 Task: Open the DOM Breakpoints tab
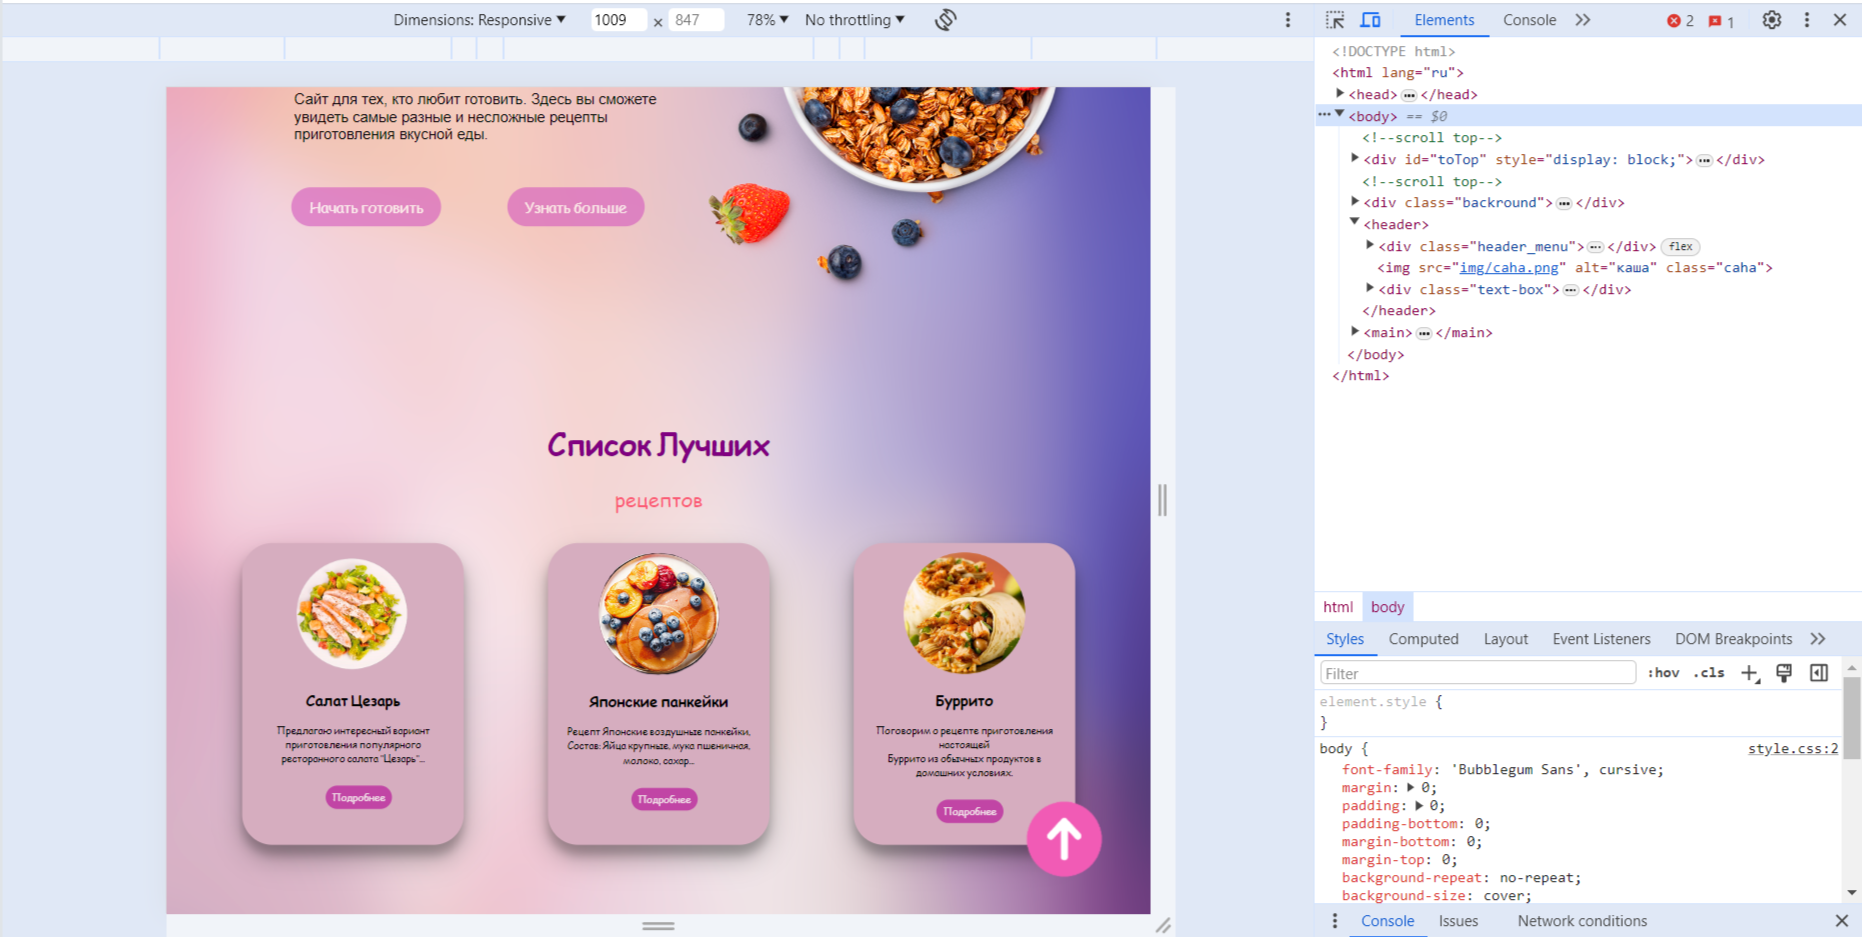pyautogui.click(x=1733, y=639)
